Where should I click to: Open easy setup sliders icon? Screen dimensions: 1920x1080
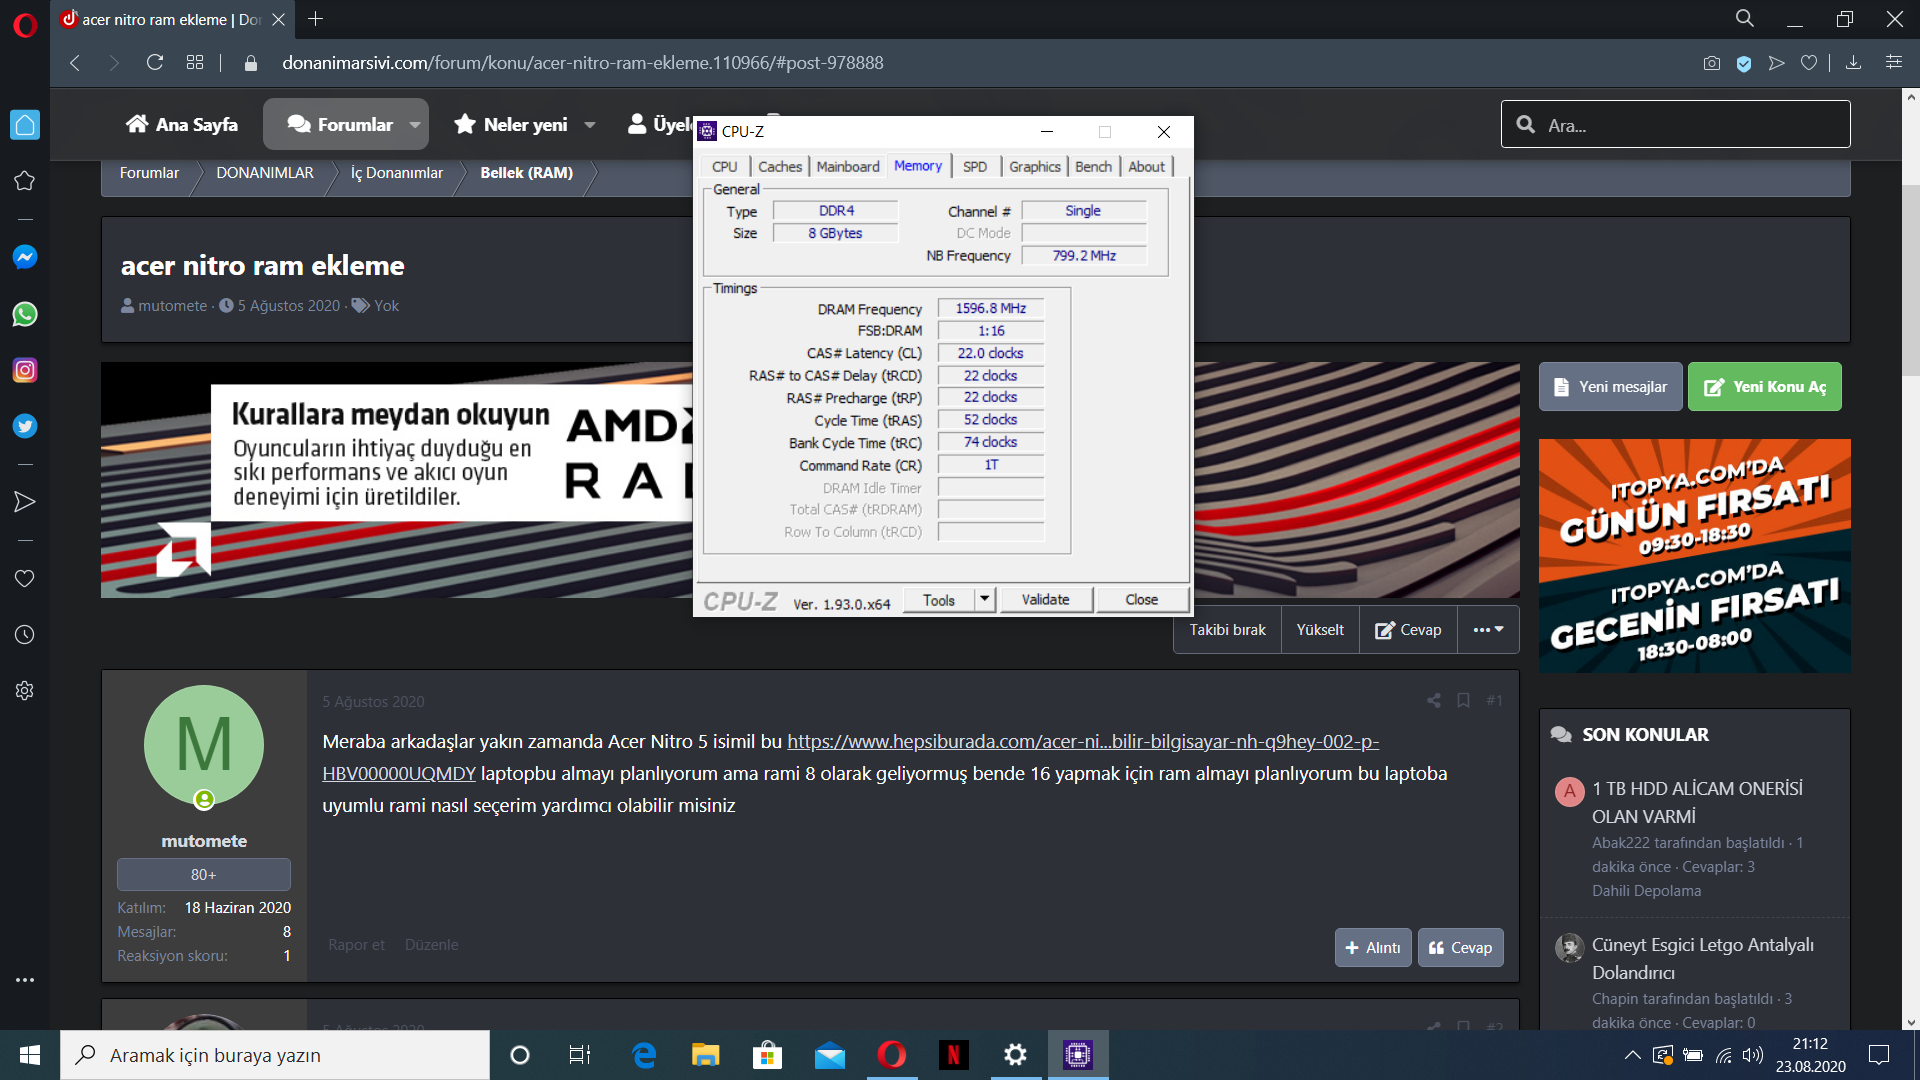pos(1894,62)
